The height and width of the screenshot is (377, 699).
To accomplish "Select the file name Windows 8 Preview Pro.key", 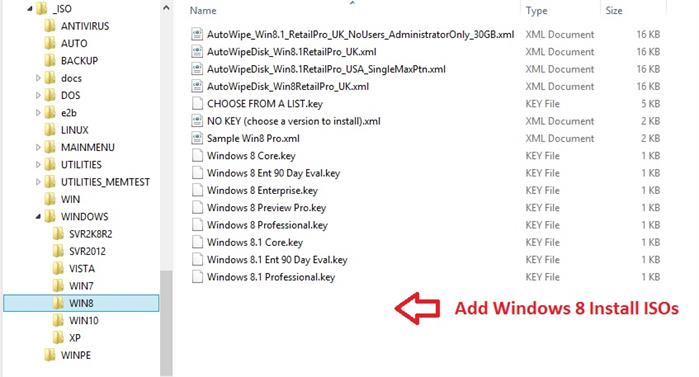I will pyautogui.click(x=266, y=208).
